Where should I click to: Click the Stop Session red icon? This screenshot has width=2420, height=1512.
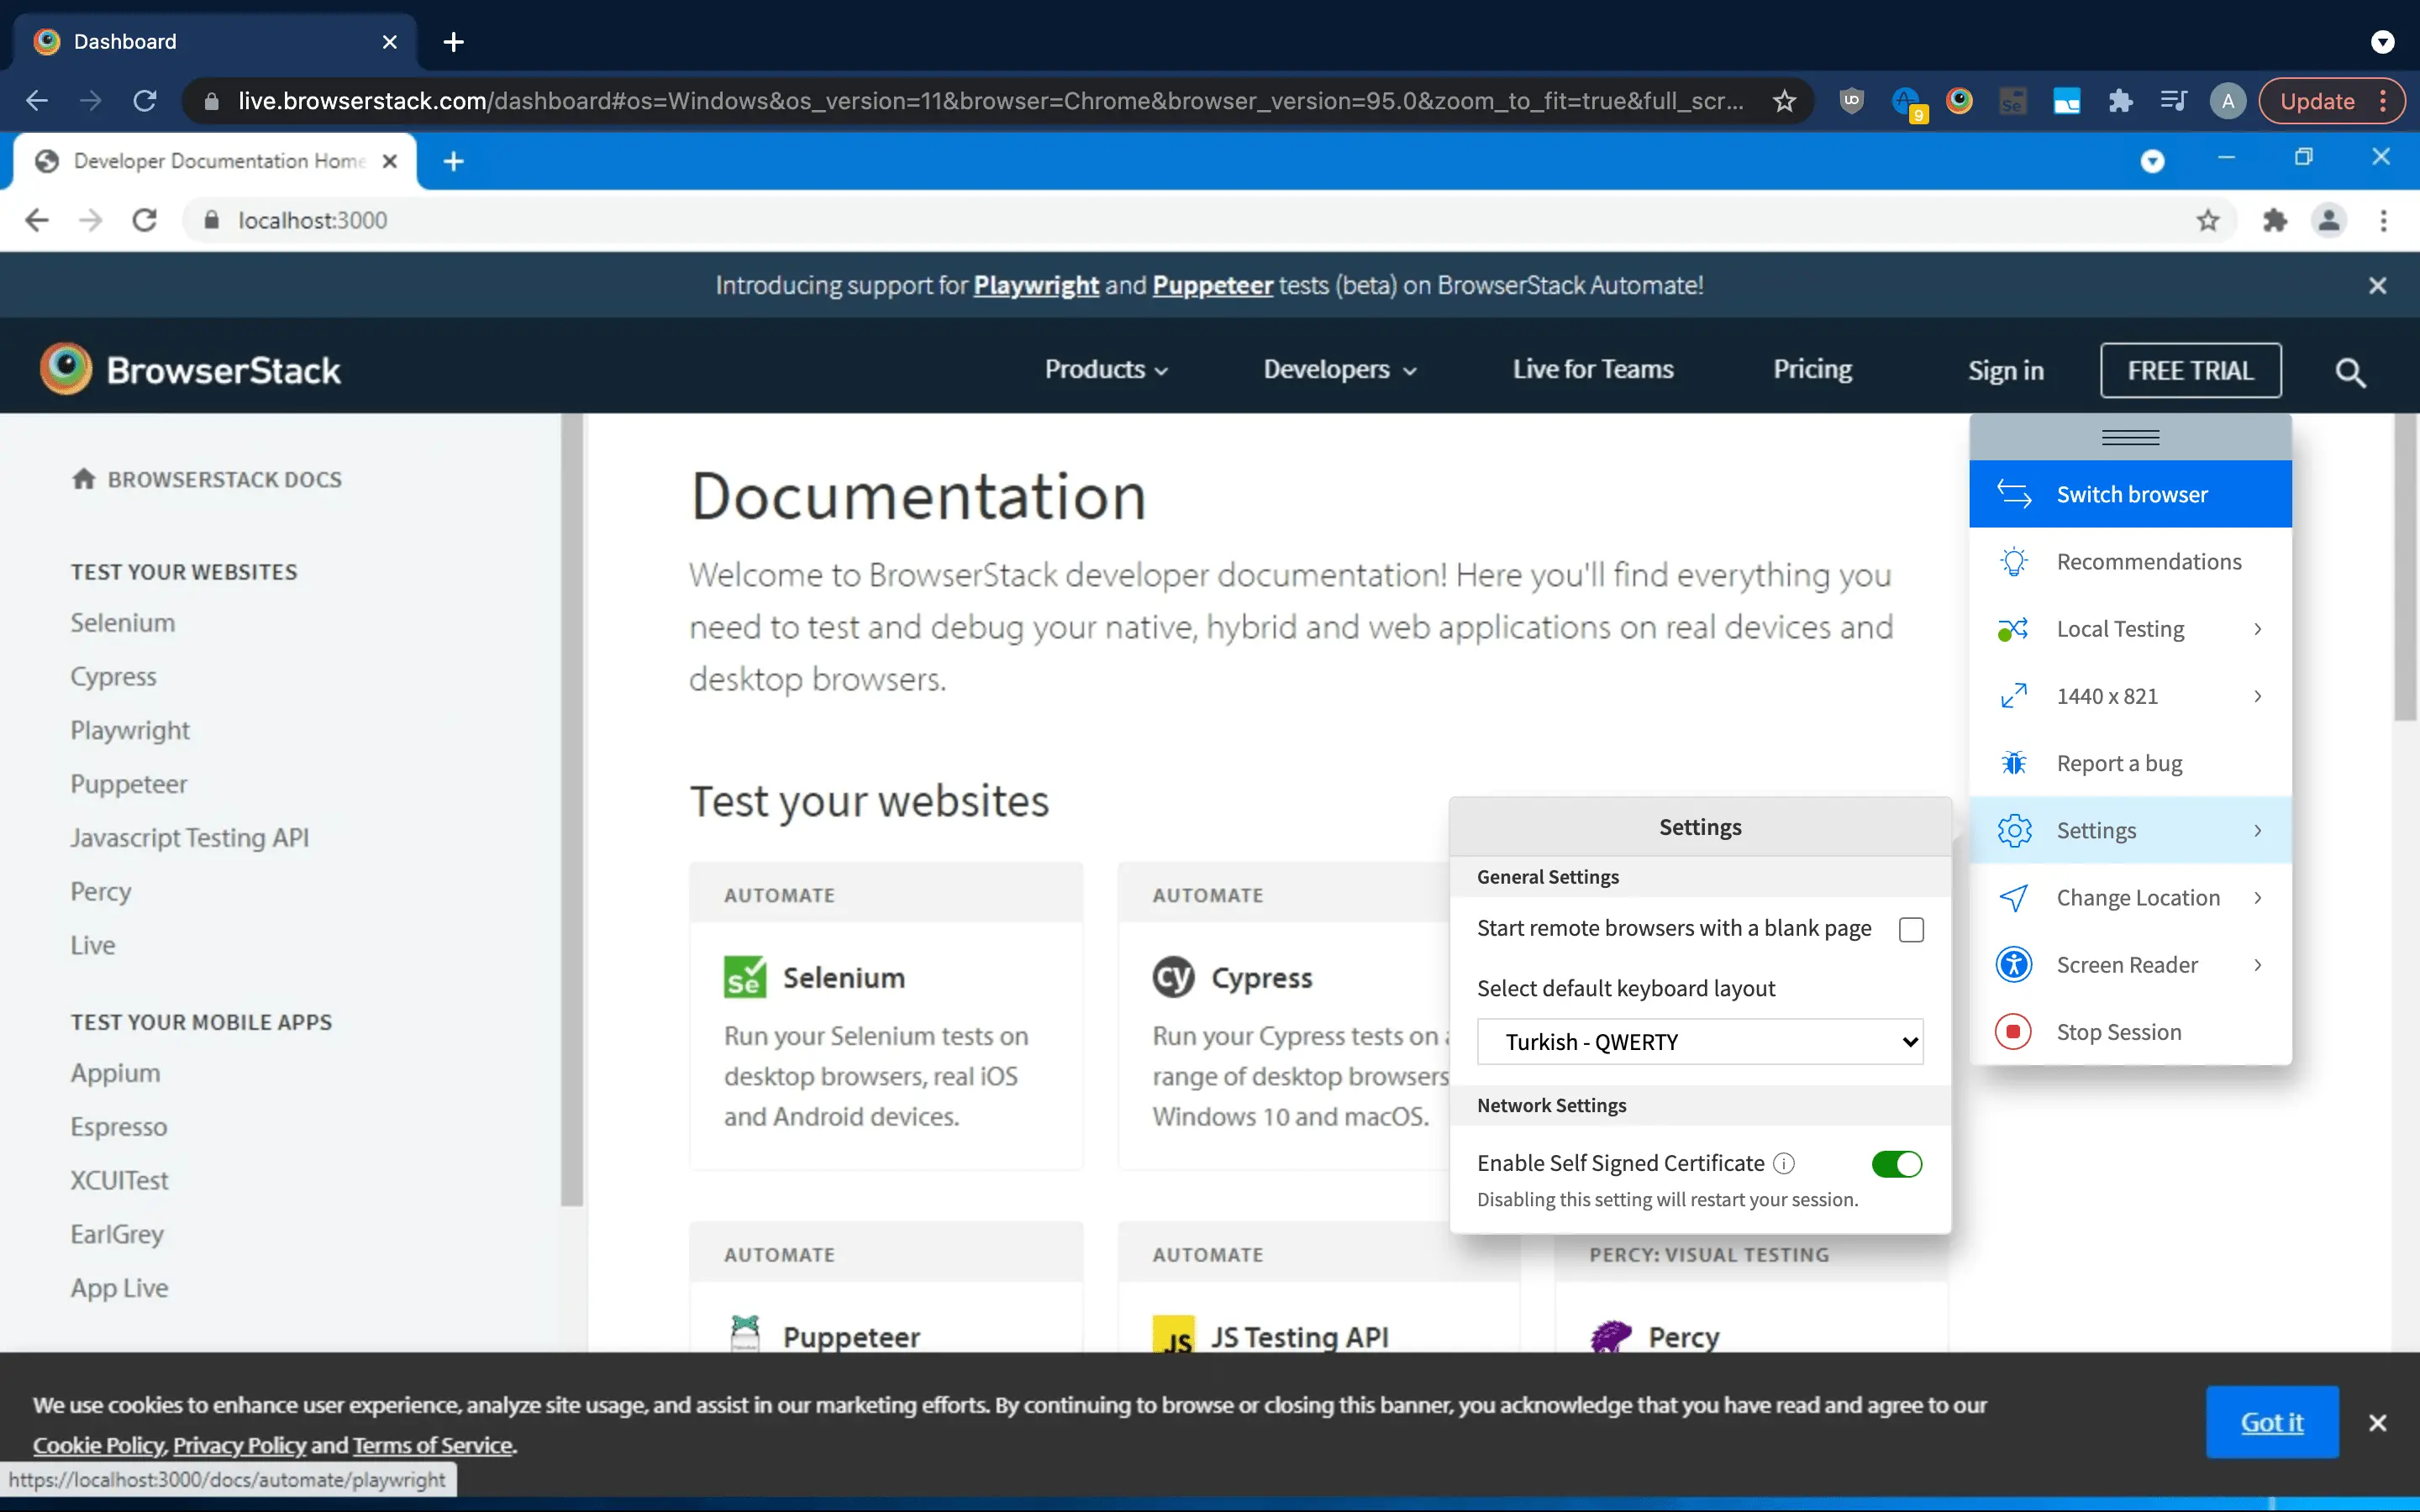(2013, 1031)
